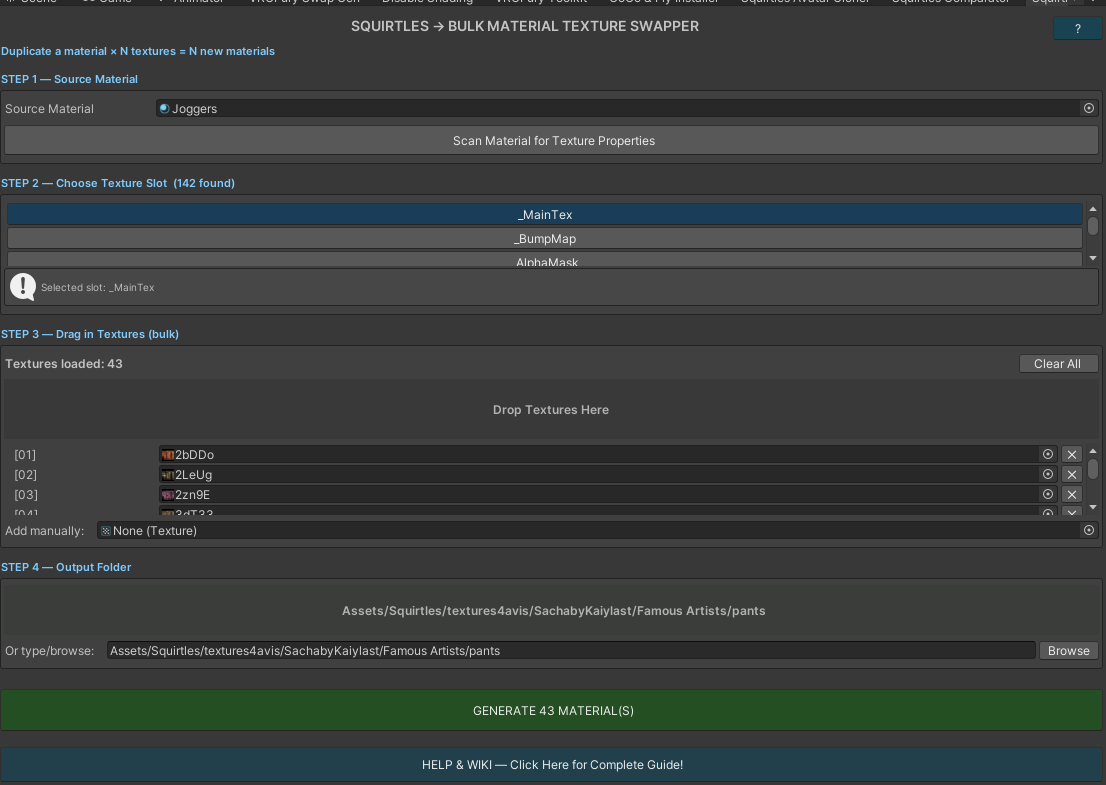Screen dimensions: 1106x785
Task: Click 'STEP 4 — Output Folder' heading
Action: pyautogui.click(x=66, y=567)
